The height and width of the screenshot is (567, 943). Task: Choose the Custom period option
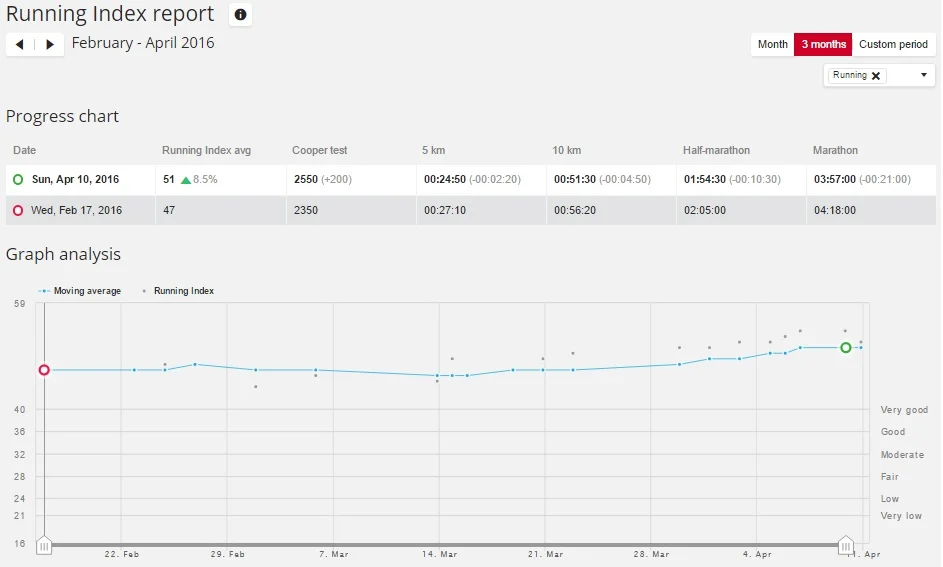pyautogui.click(x=893, y=45)
